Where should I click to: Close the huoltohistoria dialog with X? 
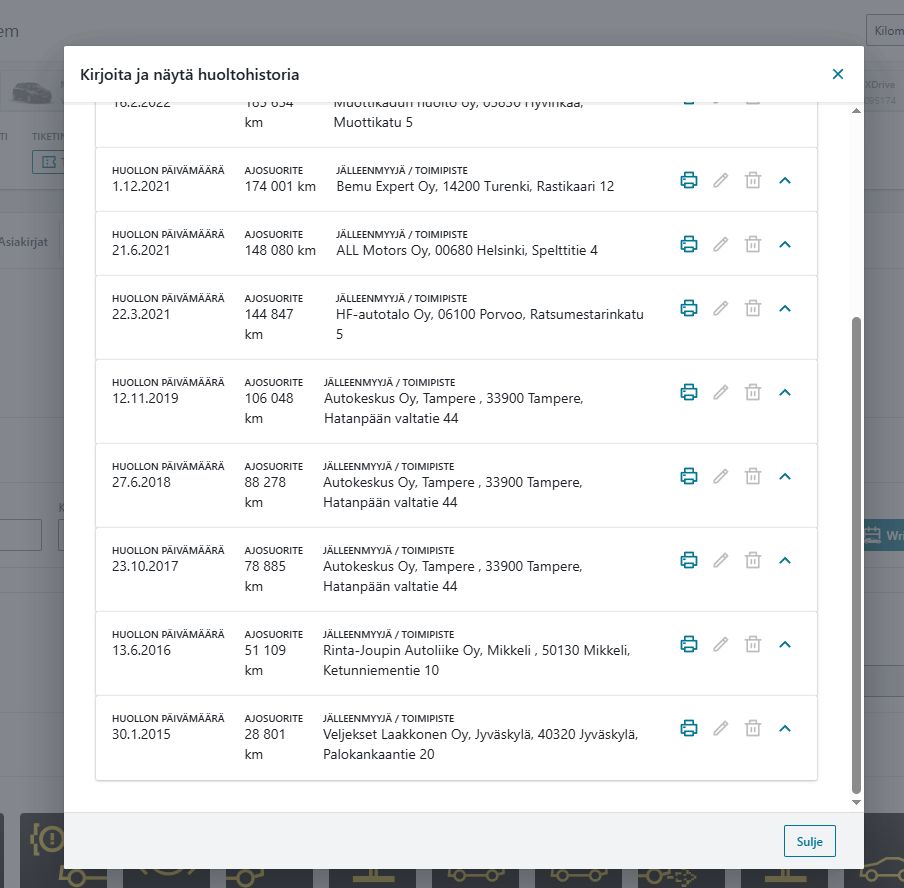(838, 74)
